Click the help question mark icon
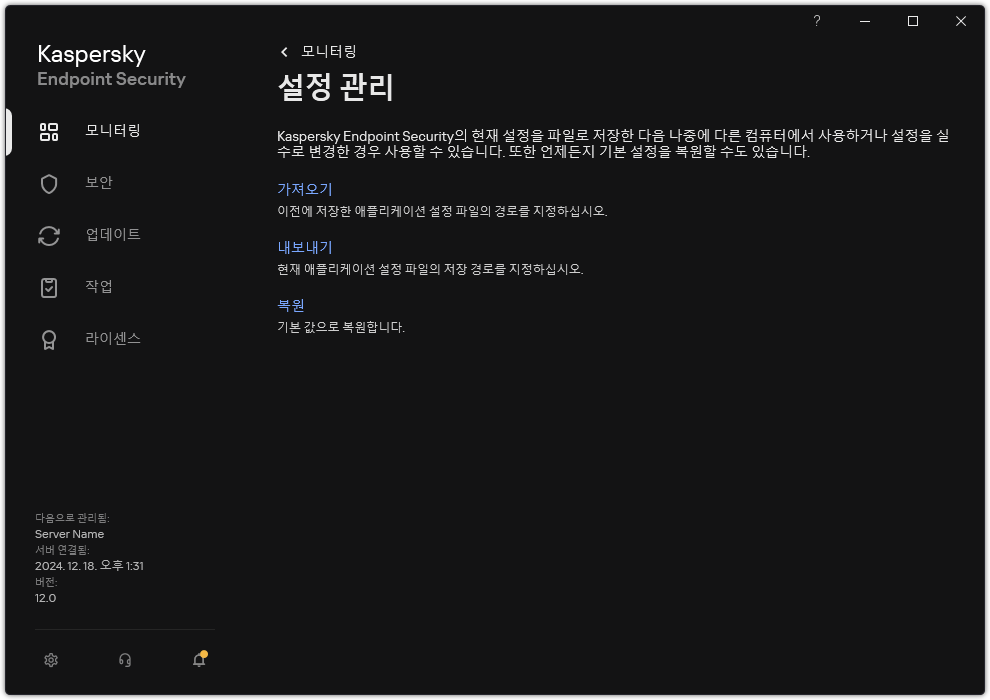This screenshot has width=990, height=700. coord(816,20)
